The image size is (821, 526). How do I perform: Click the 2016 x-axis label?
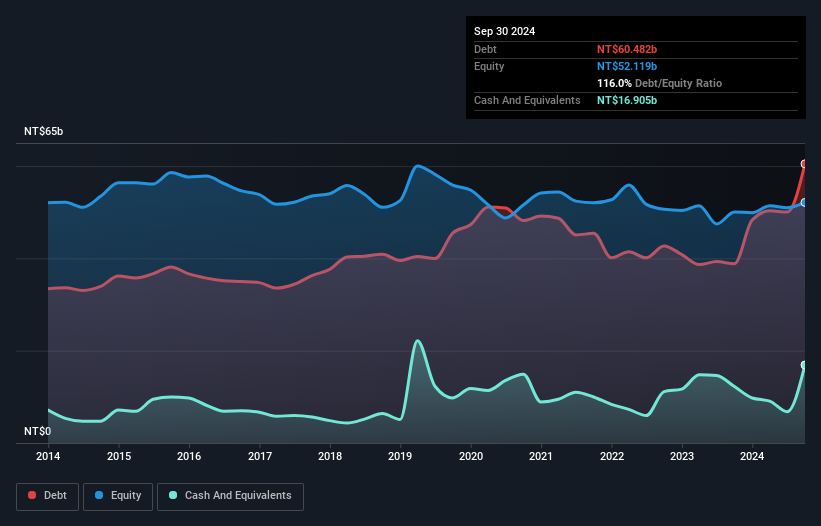189,456
